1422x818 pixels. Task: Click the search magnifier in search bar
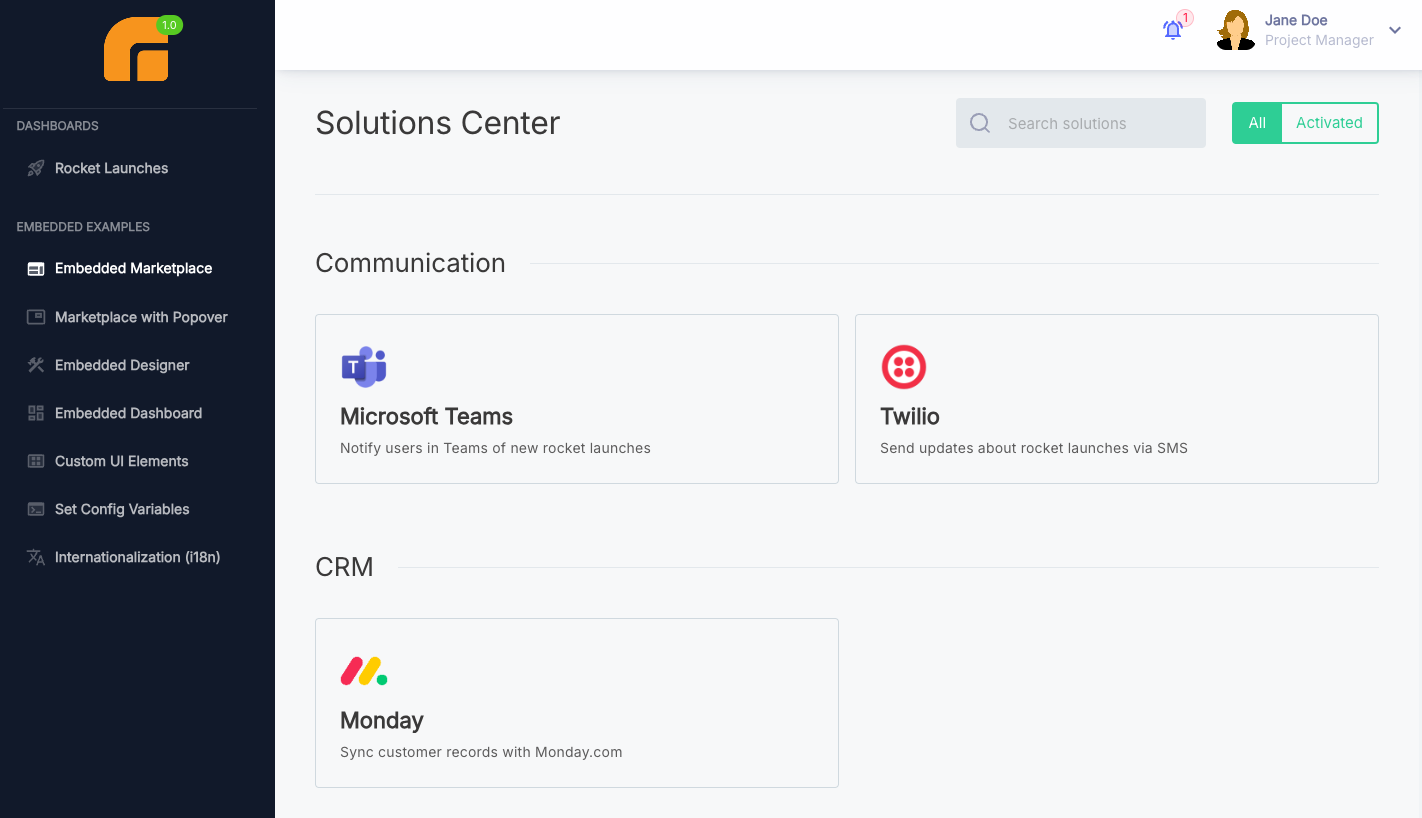point(979,123)
